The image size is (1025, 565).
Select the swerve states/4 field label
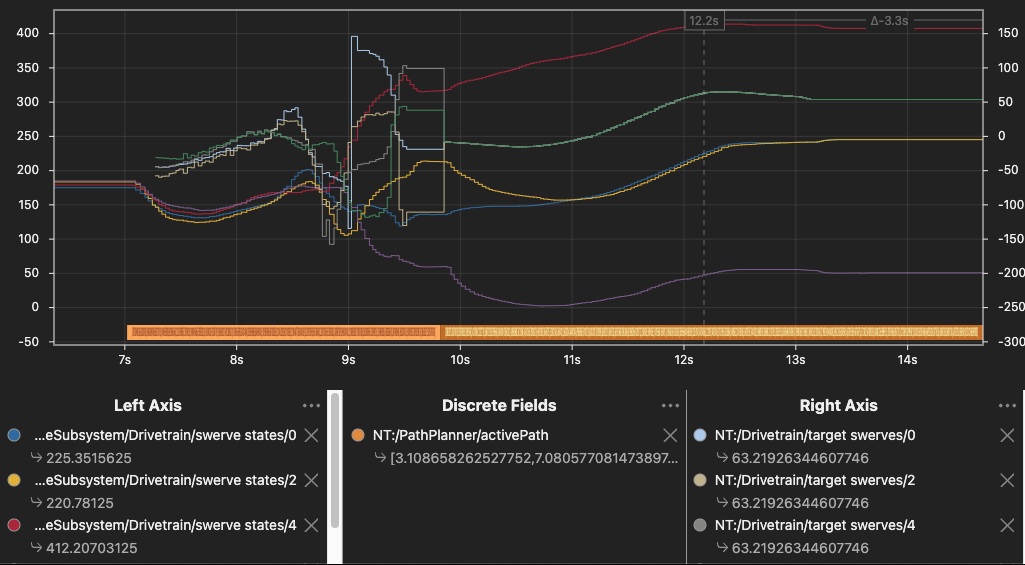[x=165, y=525]
